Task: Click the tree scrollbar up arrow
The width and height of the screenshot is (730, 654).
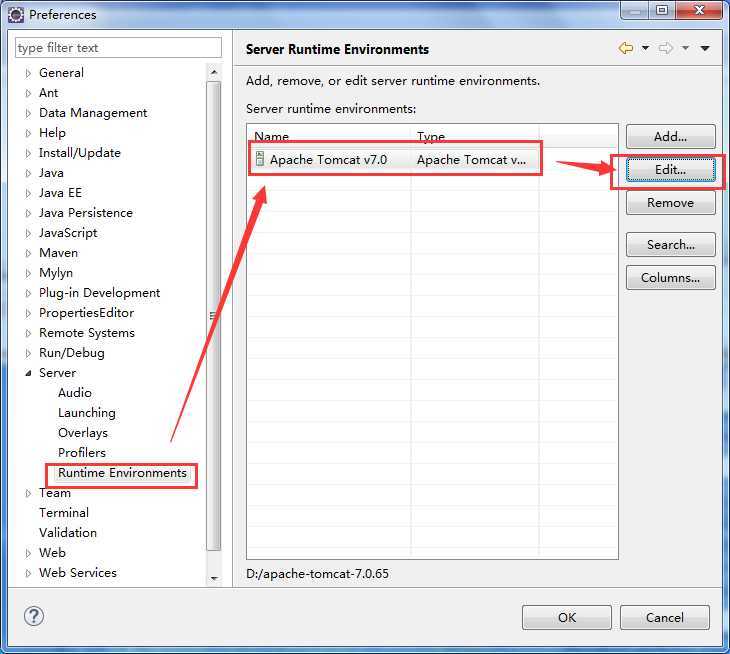Action: point(214,72)
